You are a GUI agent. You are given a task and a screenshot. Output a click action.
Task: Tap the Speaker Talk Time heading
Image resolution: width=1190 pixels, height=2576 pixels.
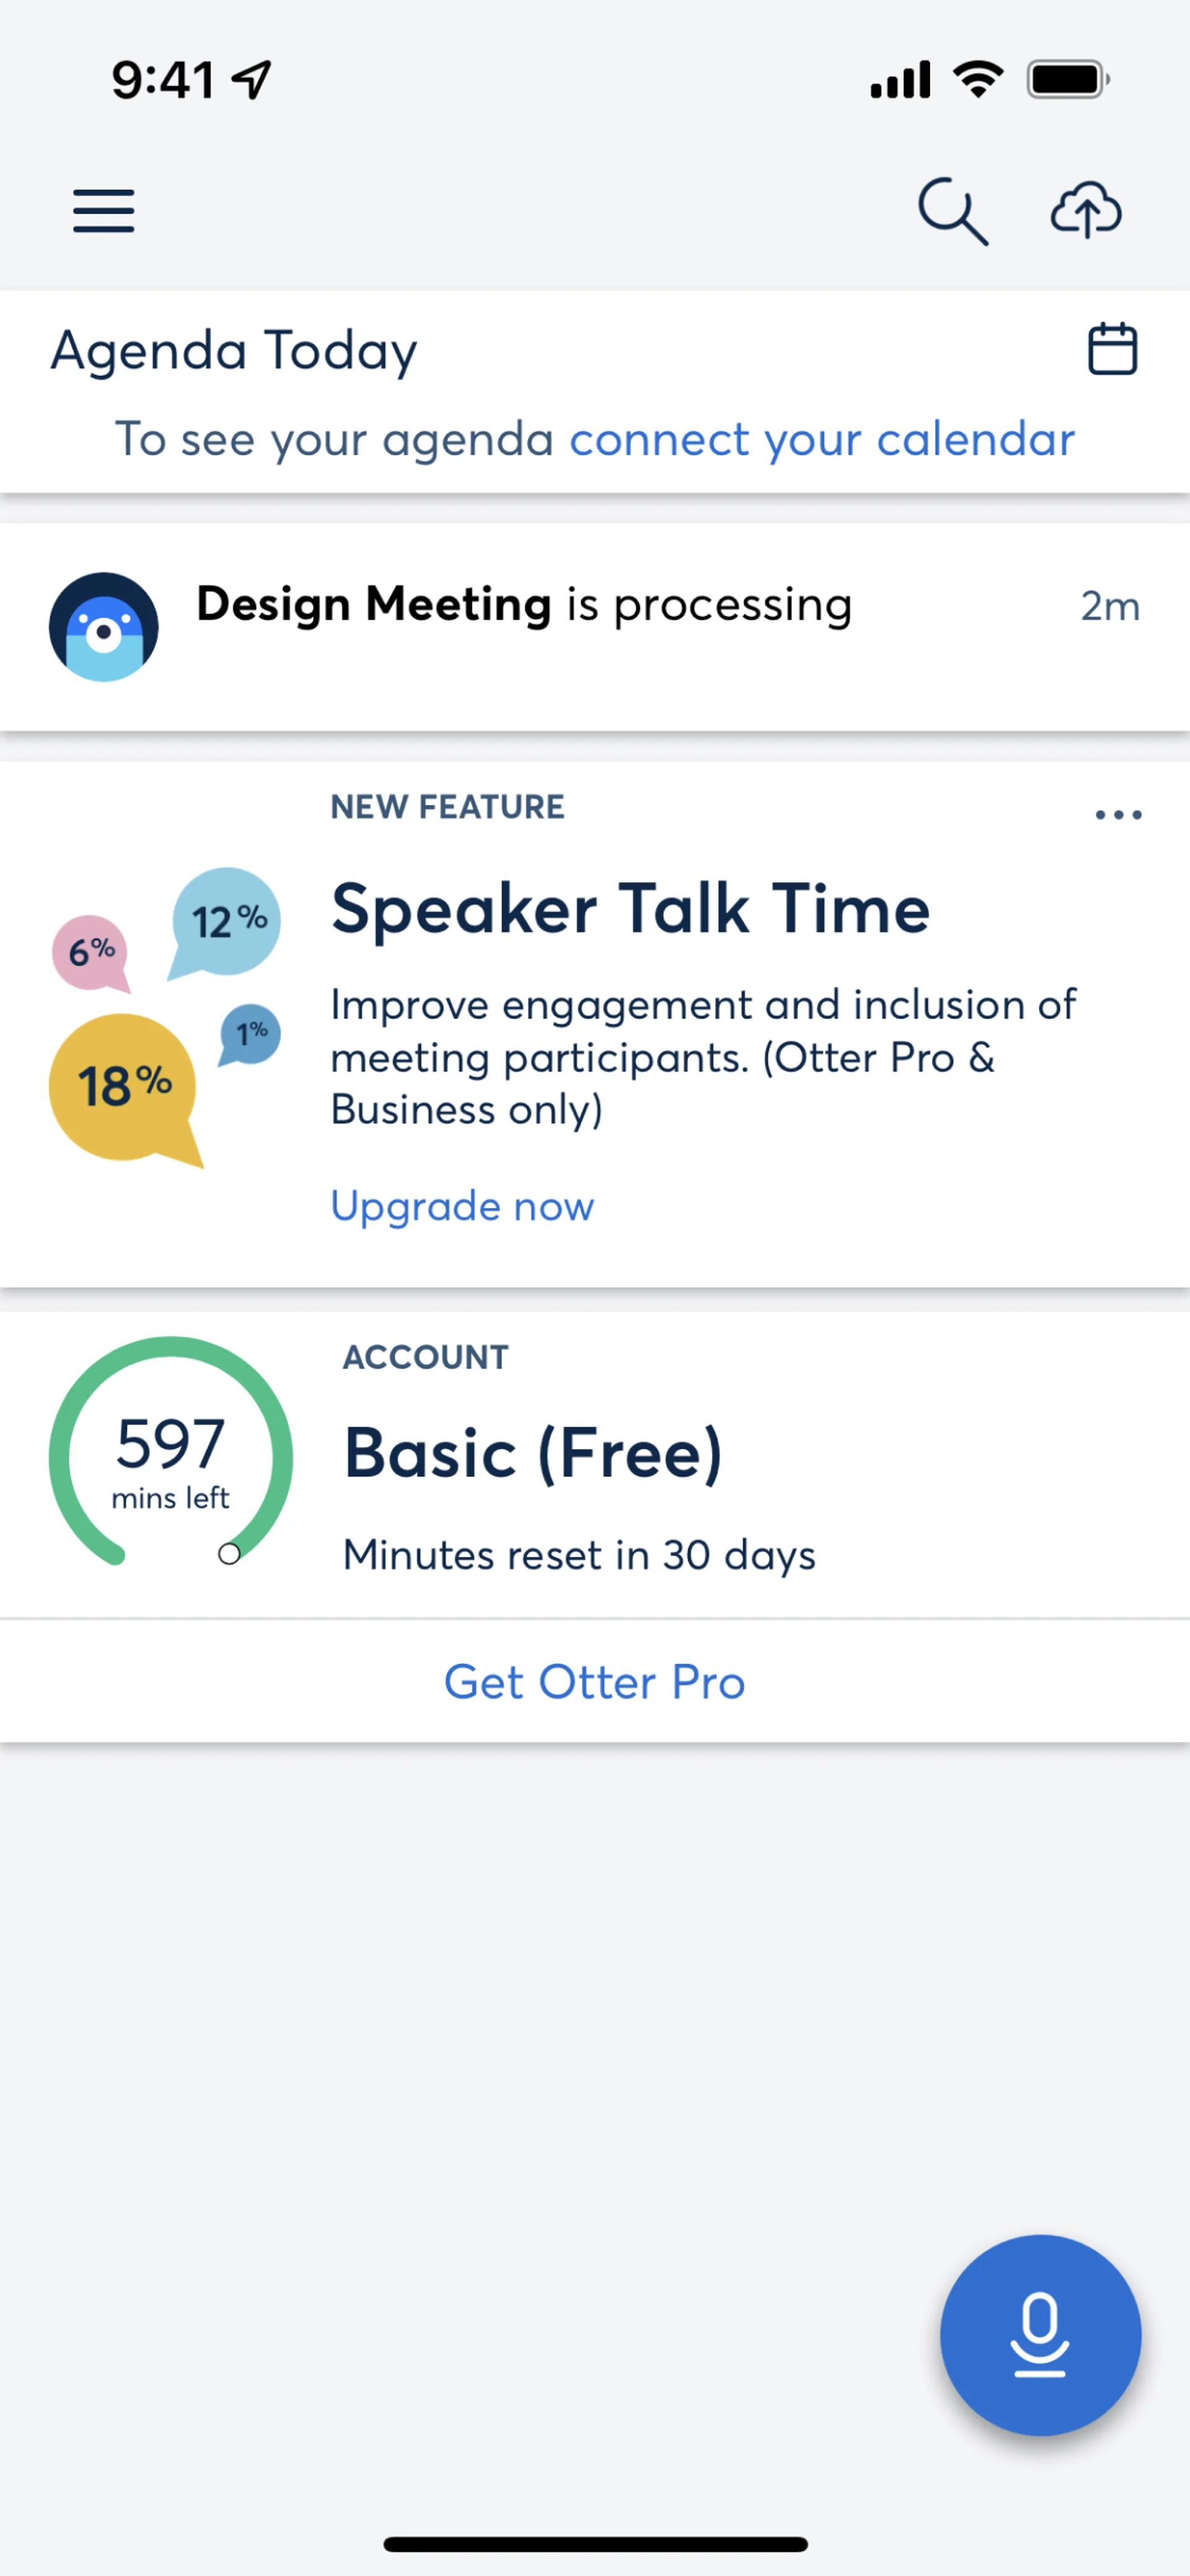point(630,908)
